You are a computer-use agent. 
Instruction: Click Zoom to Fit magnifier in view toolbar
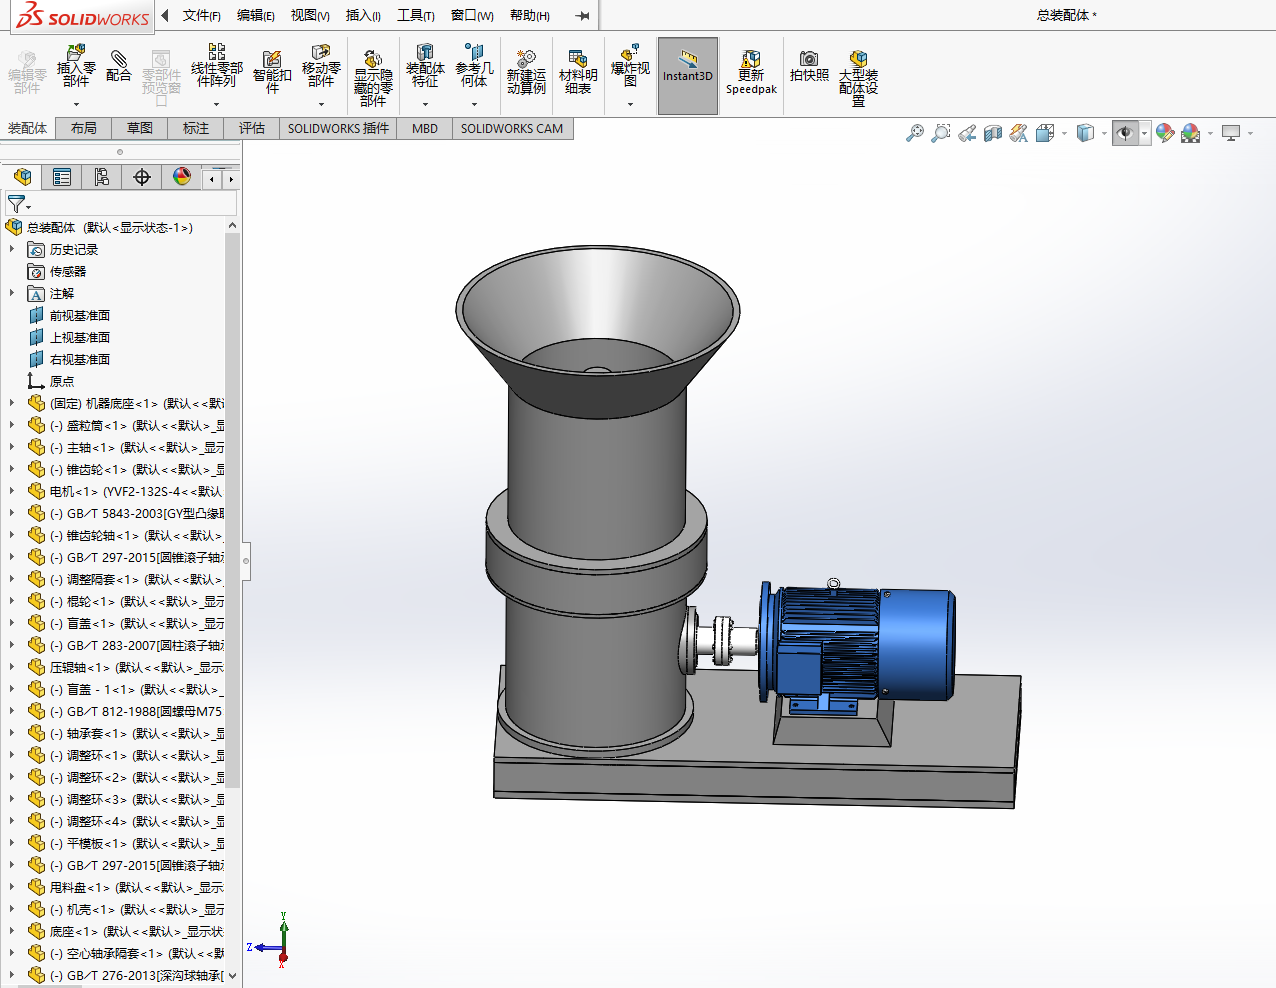click(914, 133)
